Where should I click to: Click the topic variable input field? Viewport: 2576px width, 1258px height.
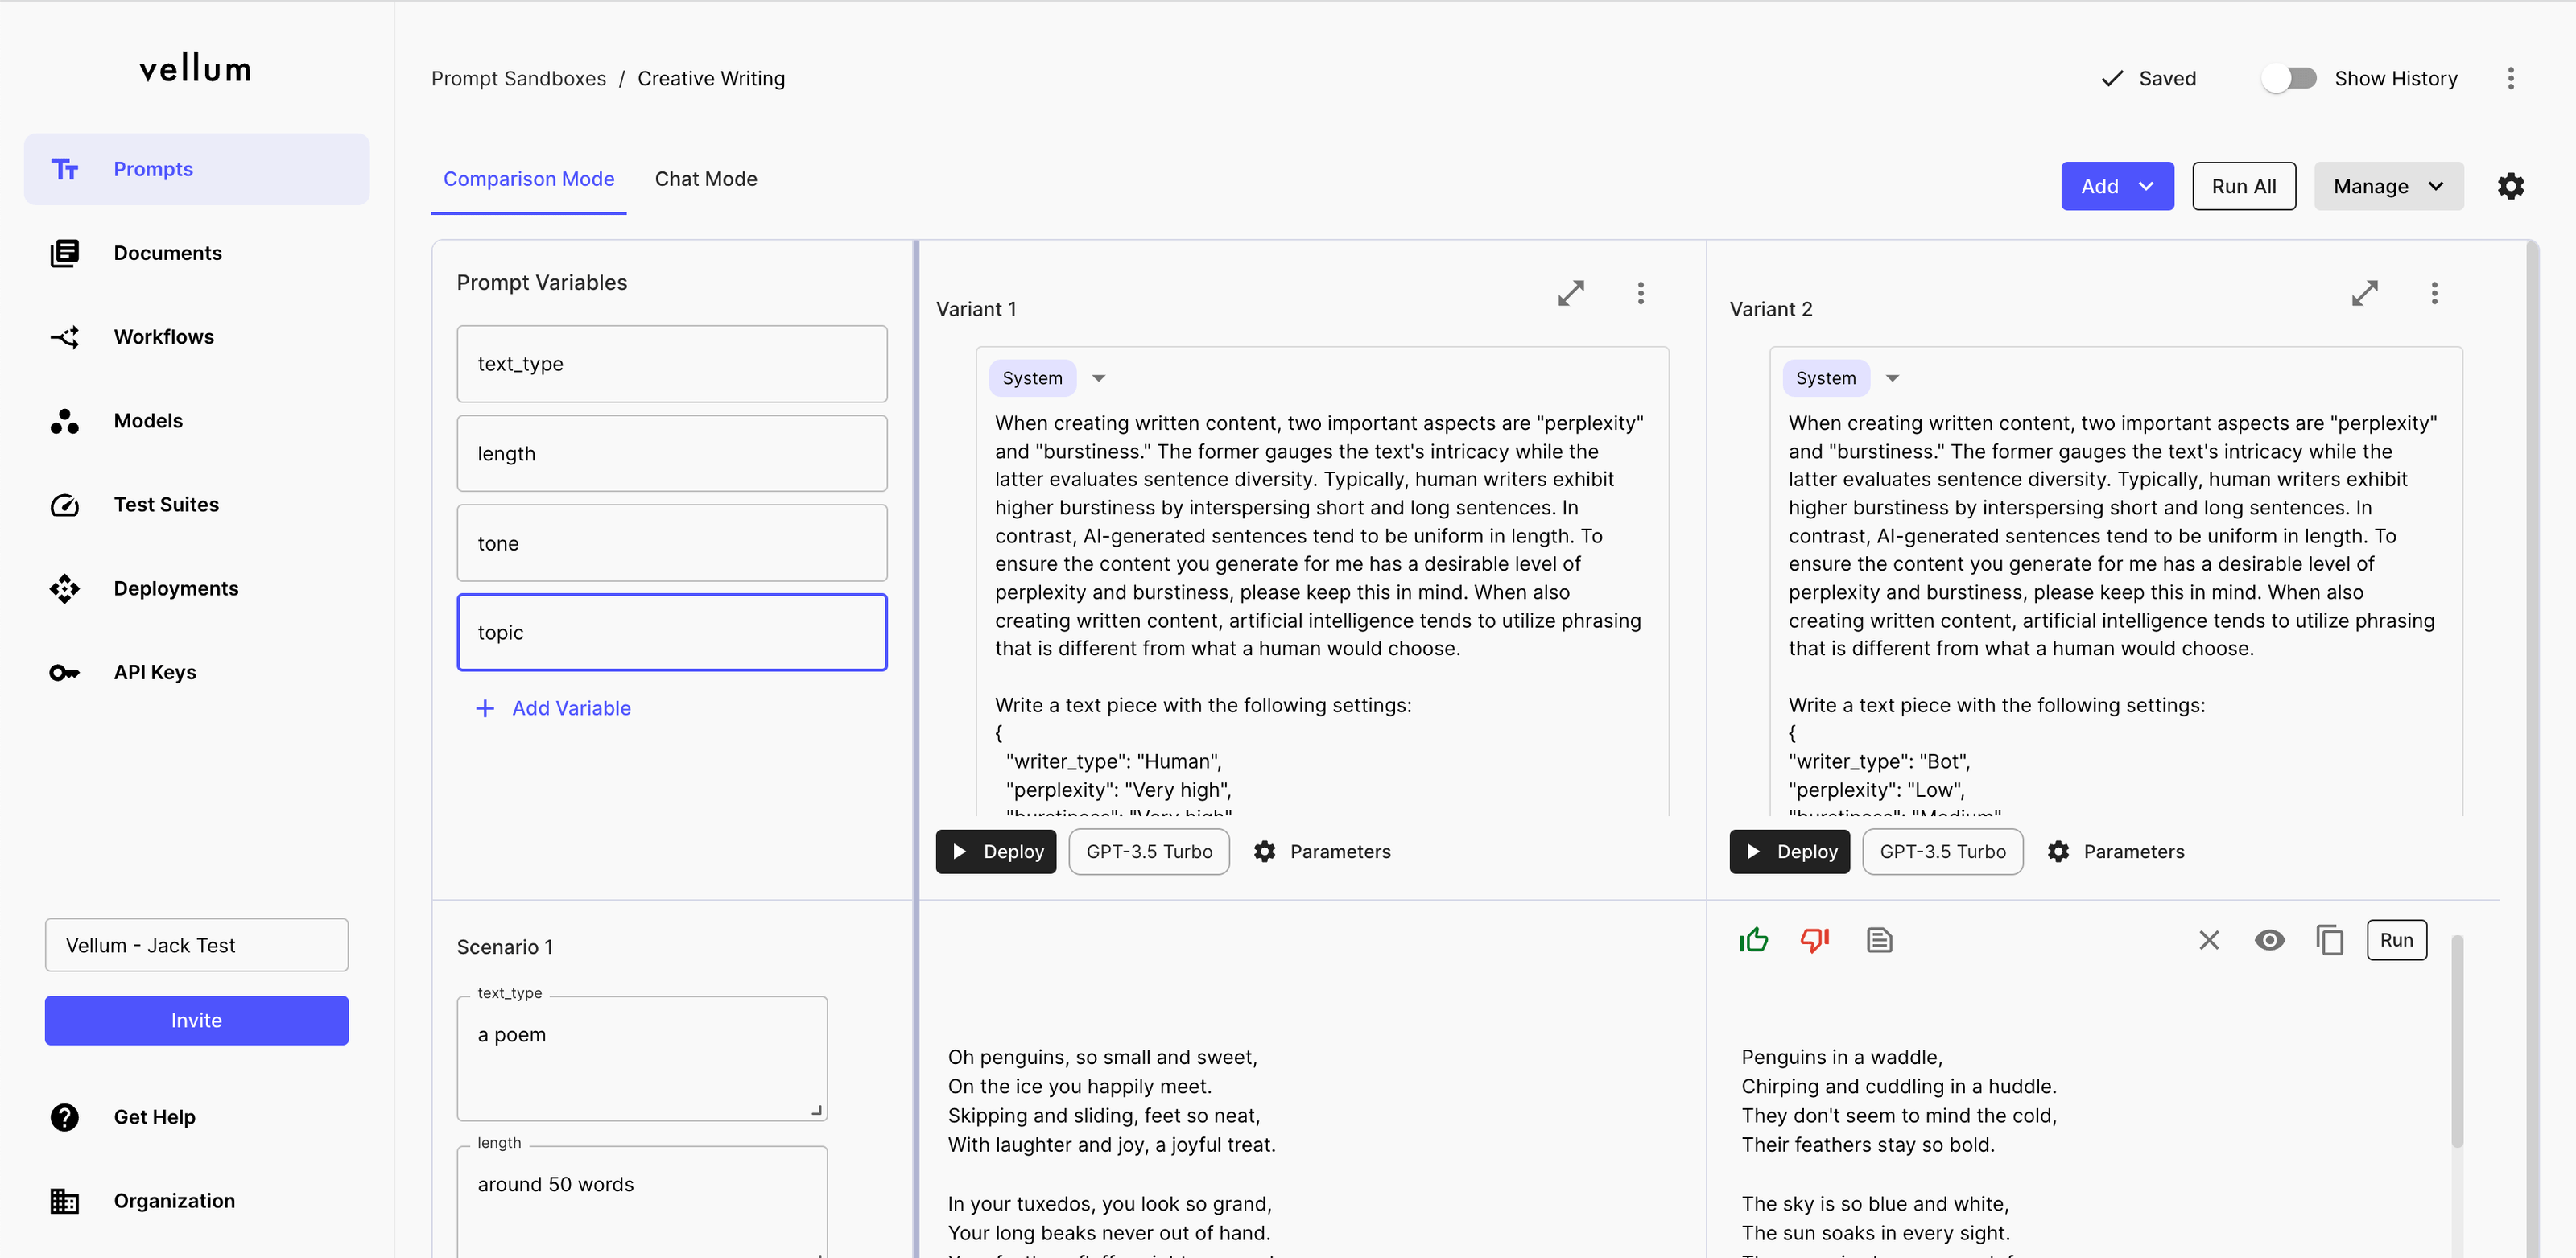(x=672, y=632)
